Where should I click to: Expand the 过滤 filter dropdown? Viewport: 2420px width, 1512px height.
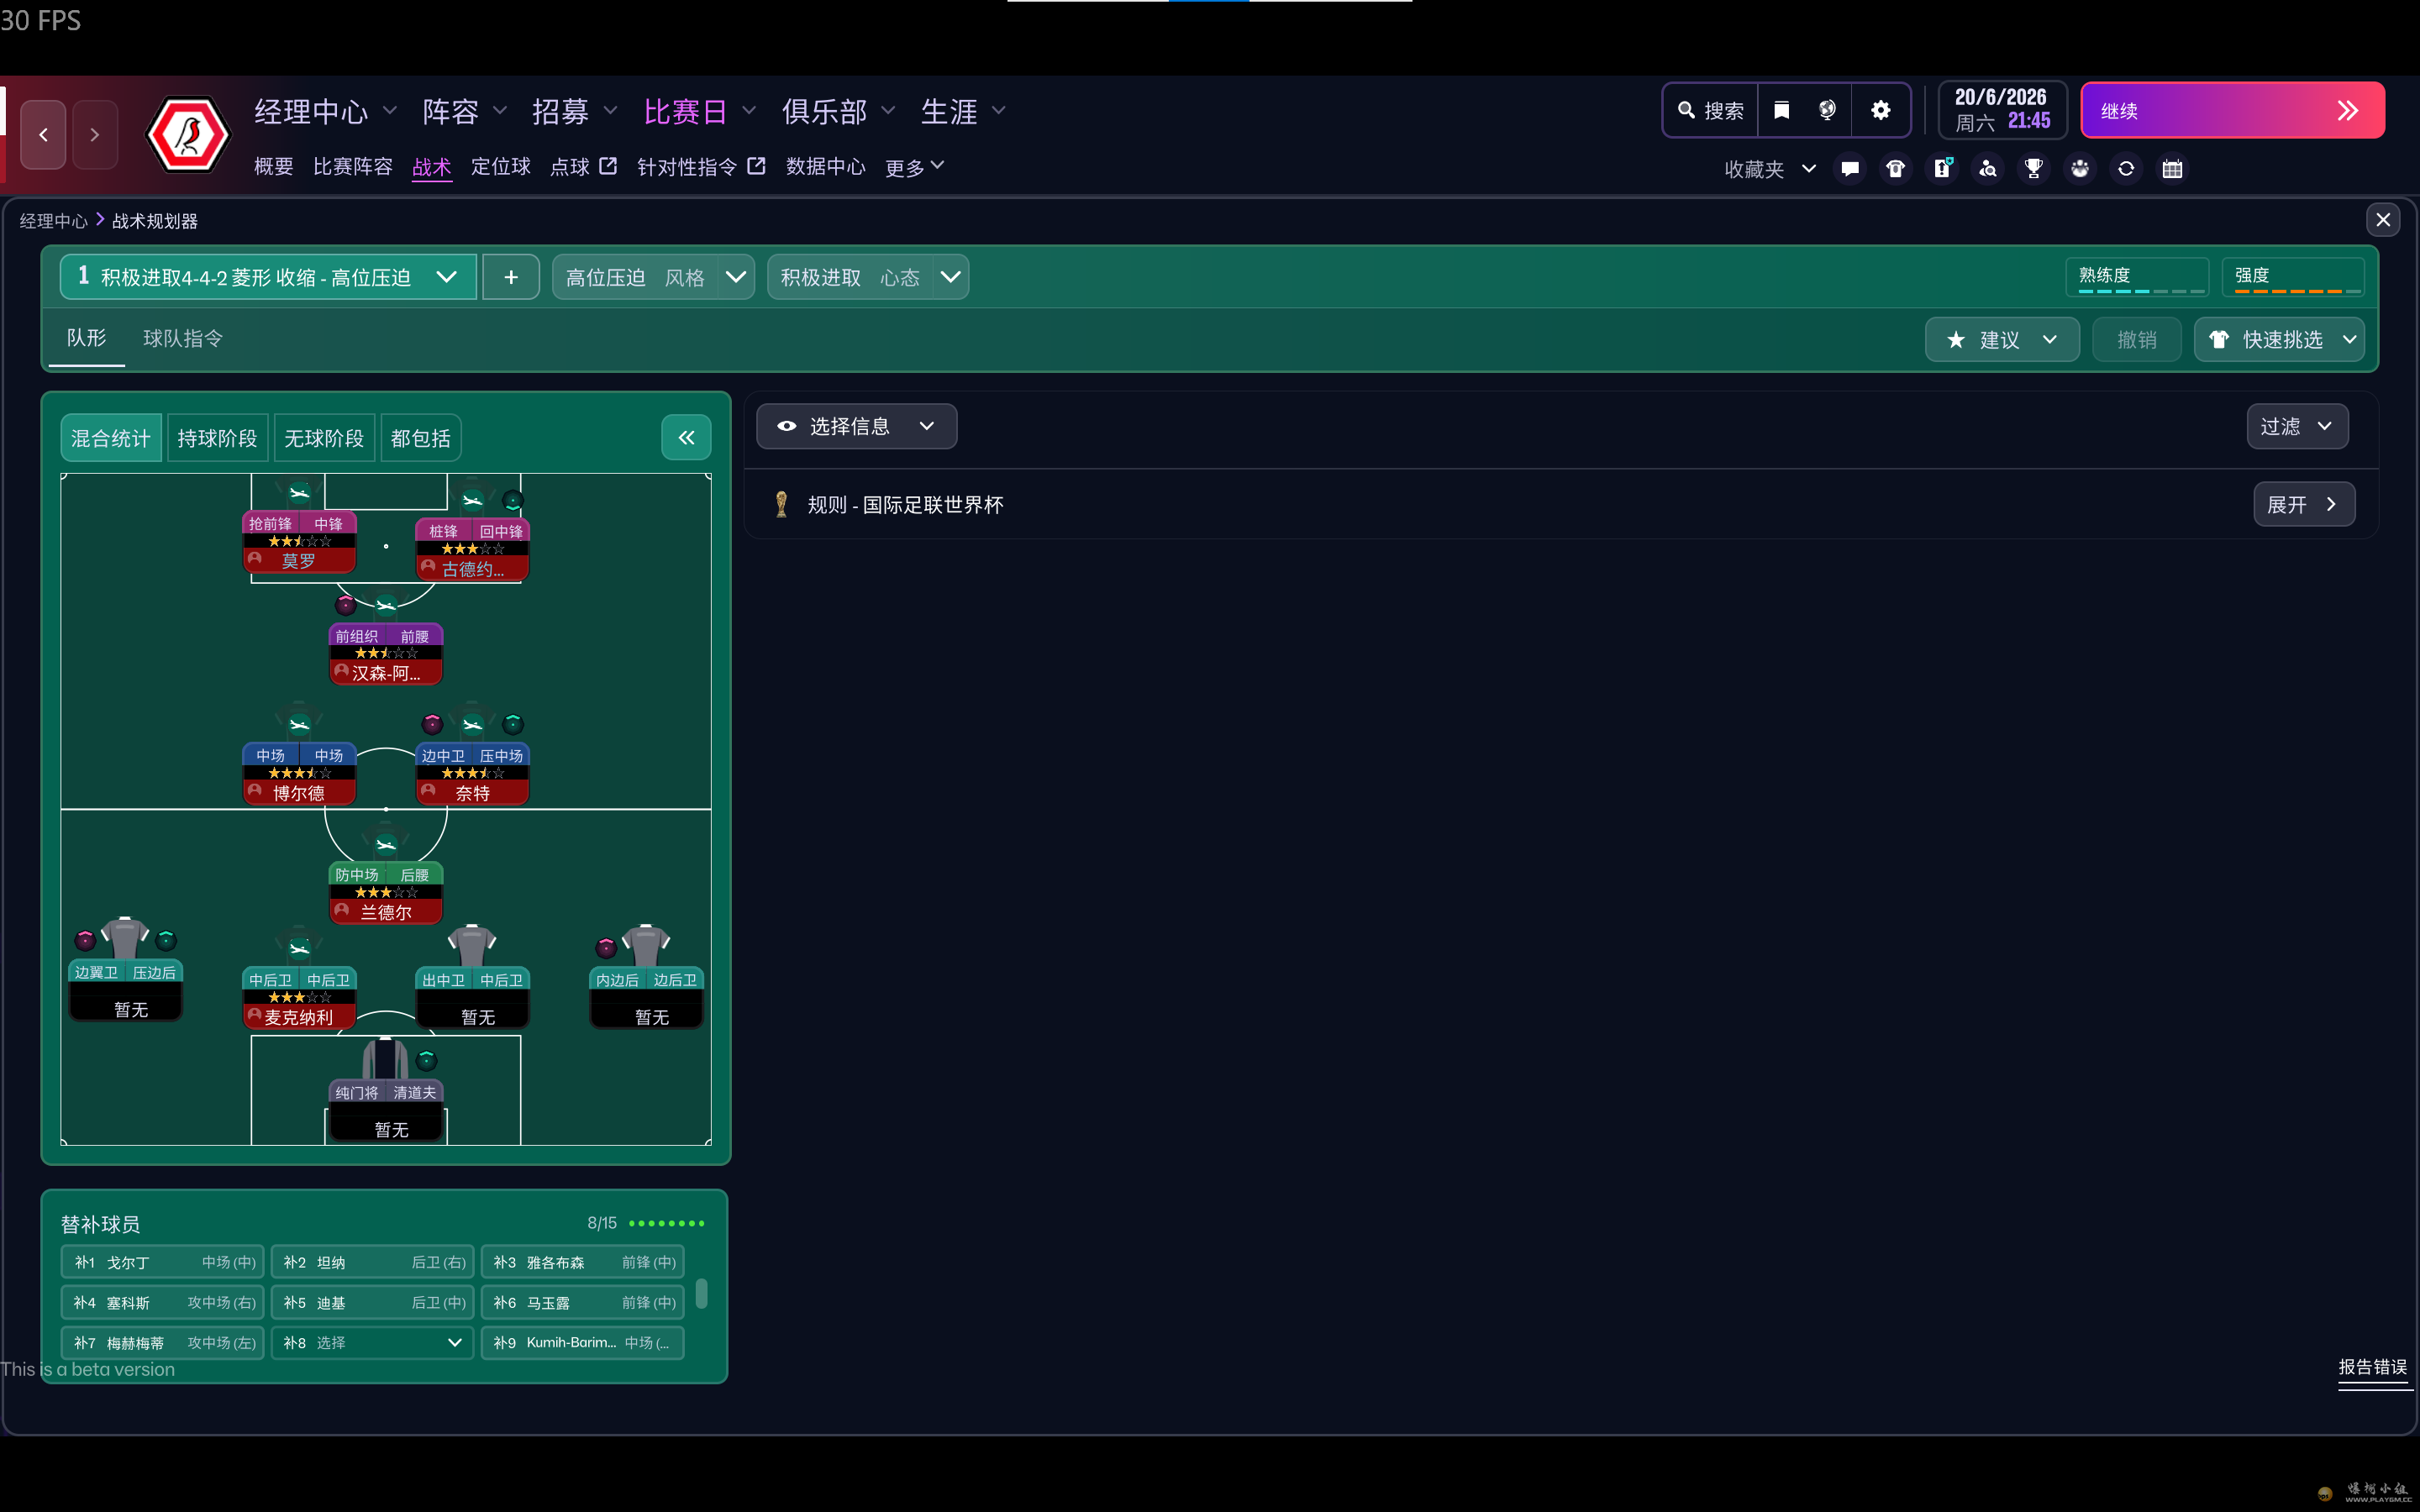pyautogui.click(x=2296, y=426)
